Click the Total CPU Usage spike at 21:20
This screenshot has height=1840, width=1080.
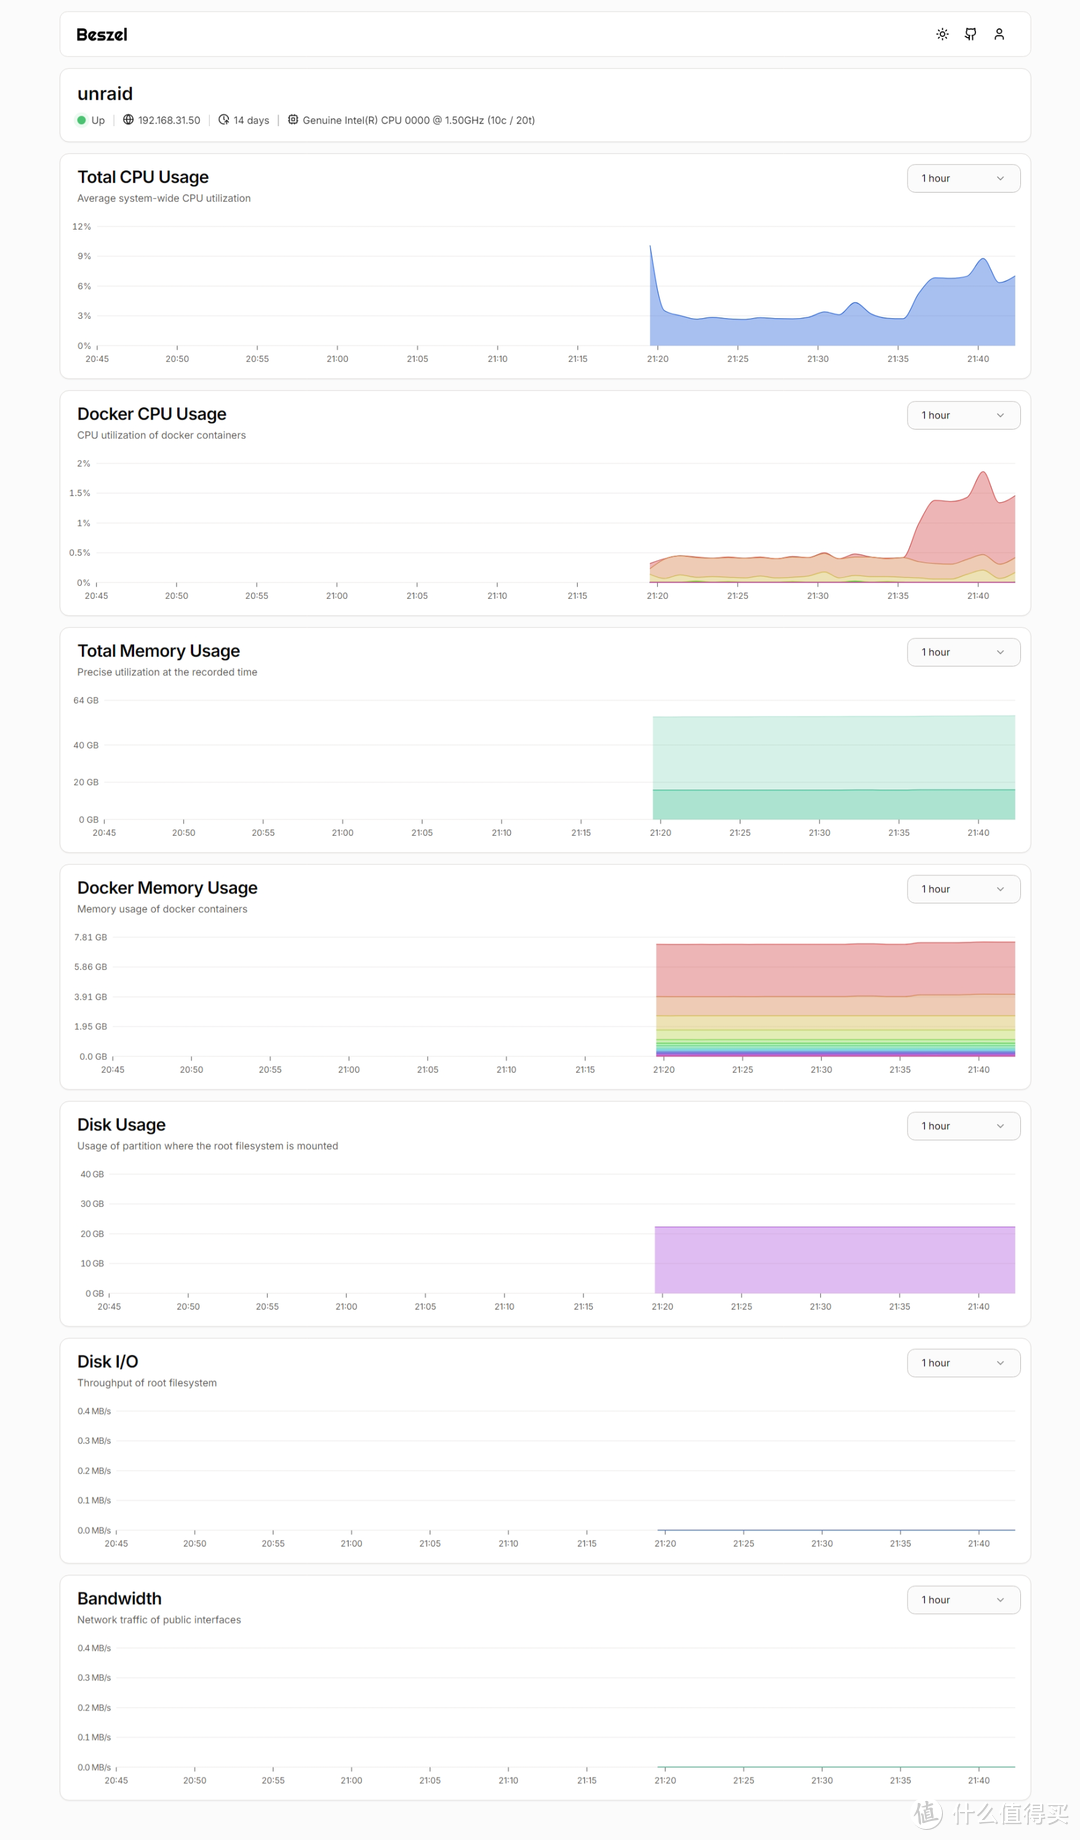(x=651, y=250)
